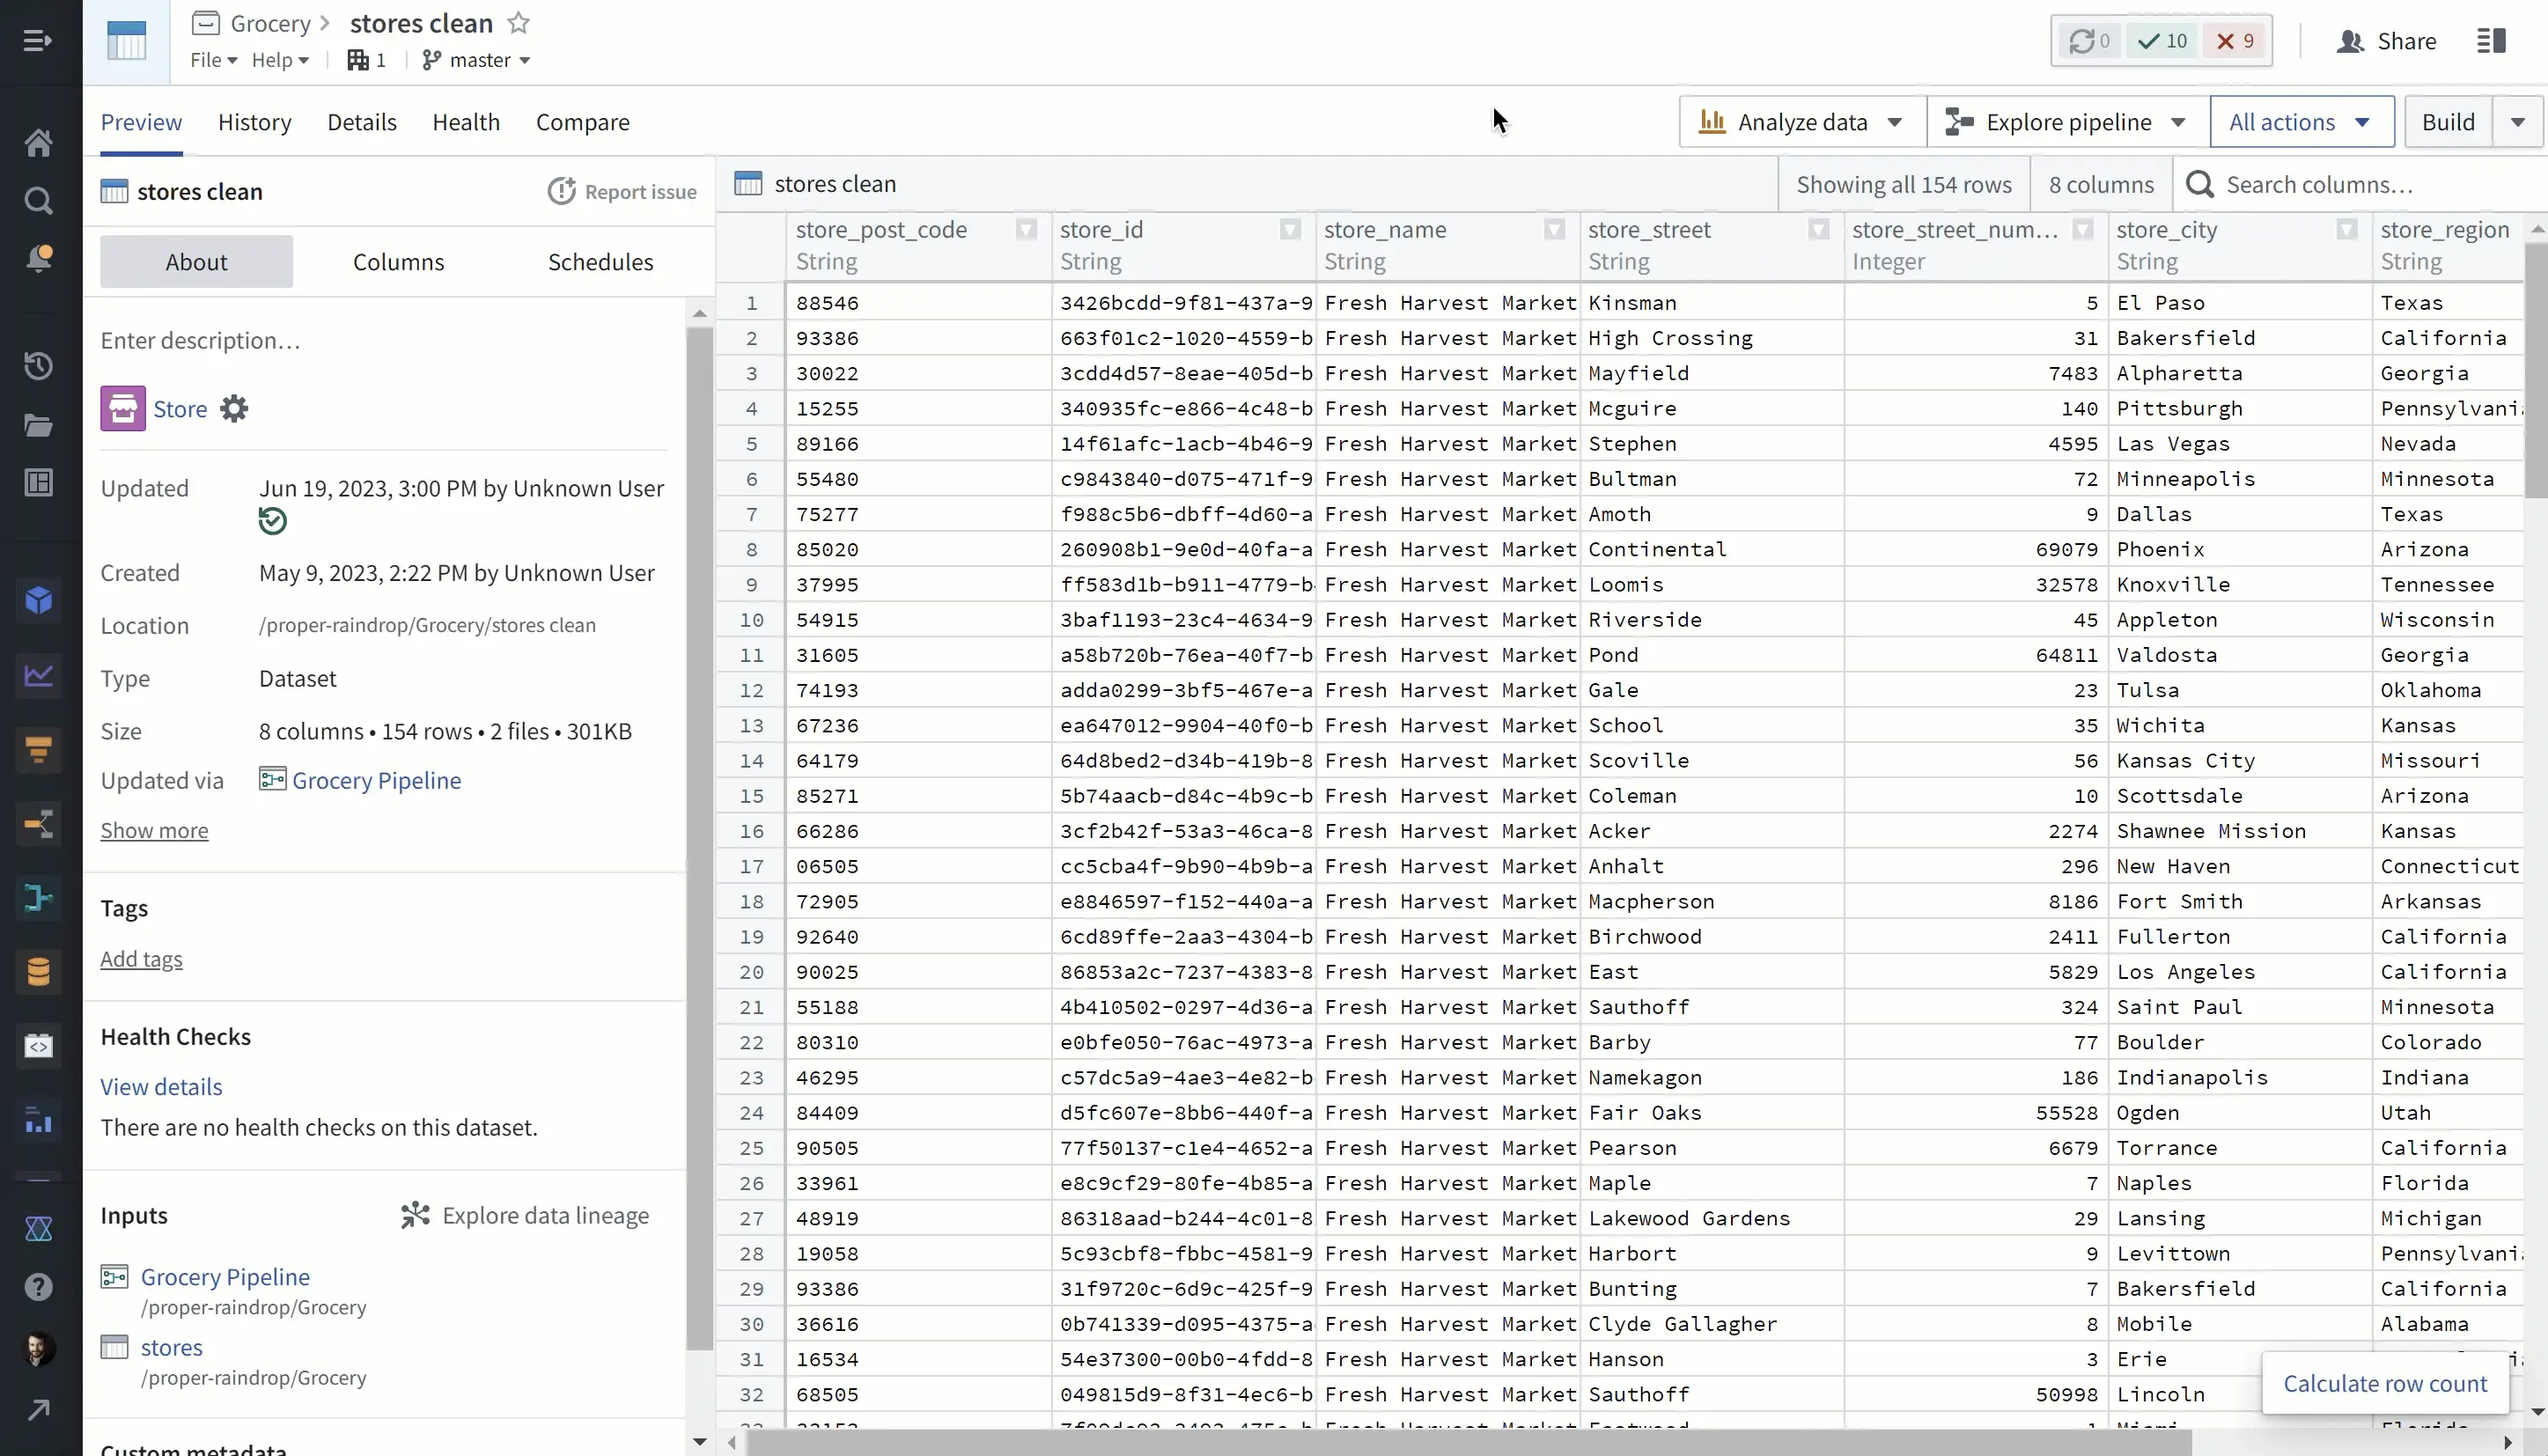Image resolution: width=2548 pixels, height=1456 pixels.
Task: Open the code editor icon in sidebar
Action: point(38,1046)
